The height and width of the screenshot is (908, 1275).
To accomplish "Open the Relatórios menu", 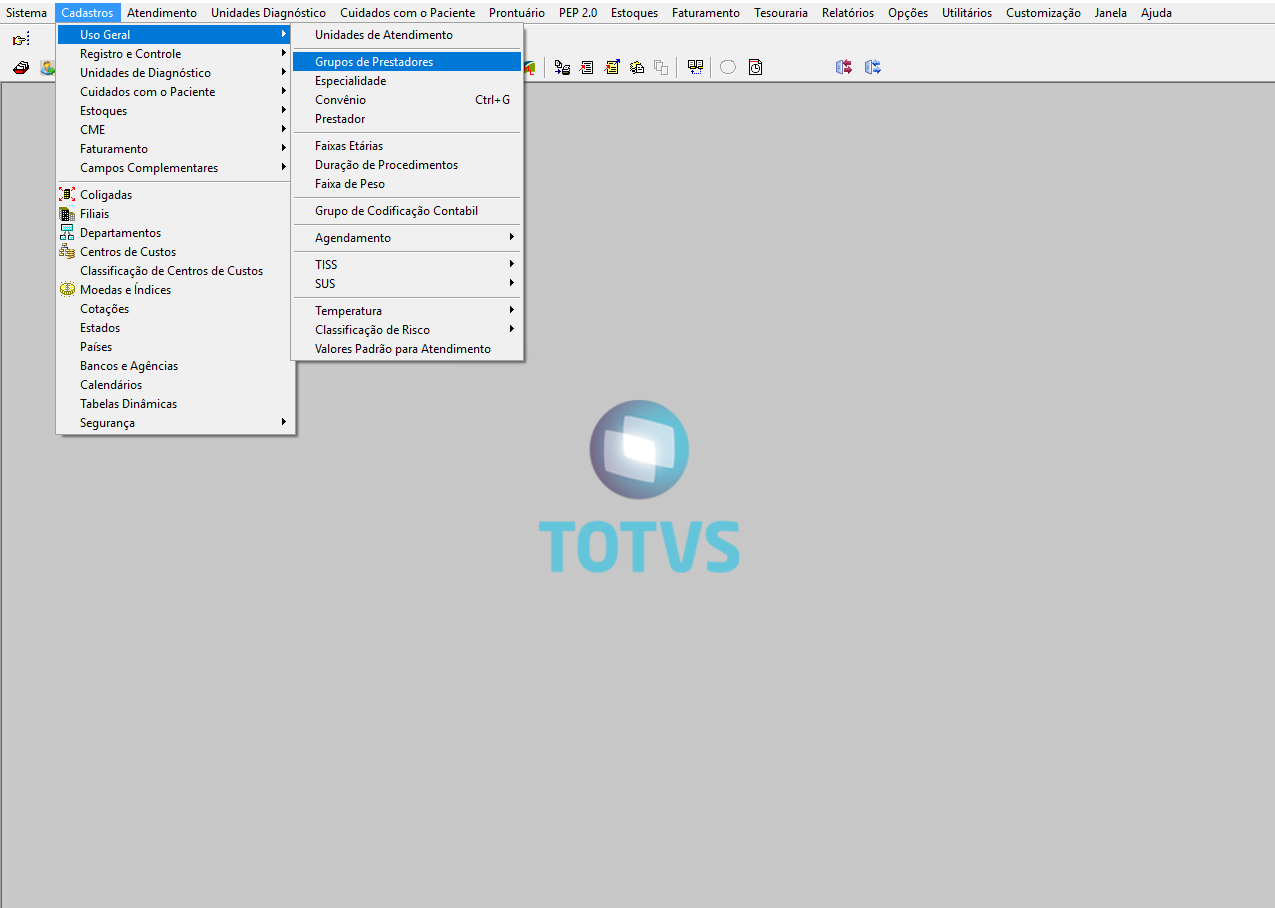I will click(848, 13).
